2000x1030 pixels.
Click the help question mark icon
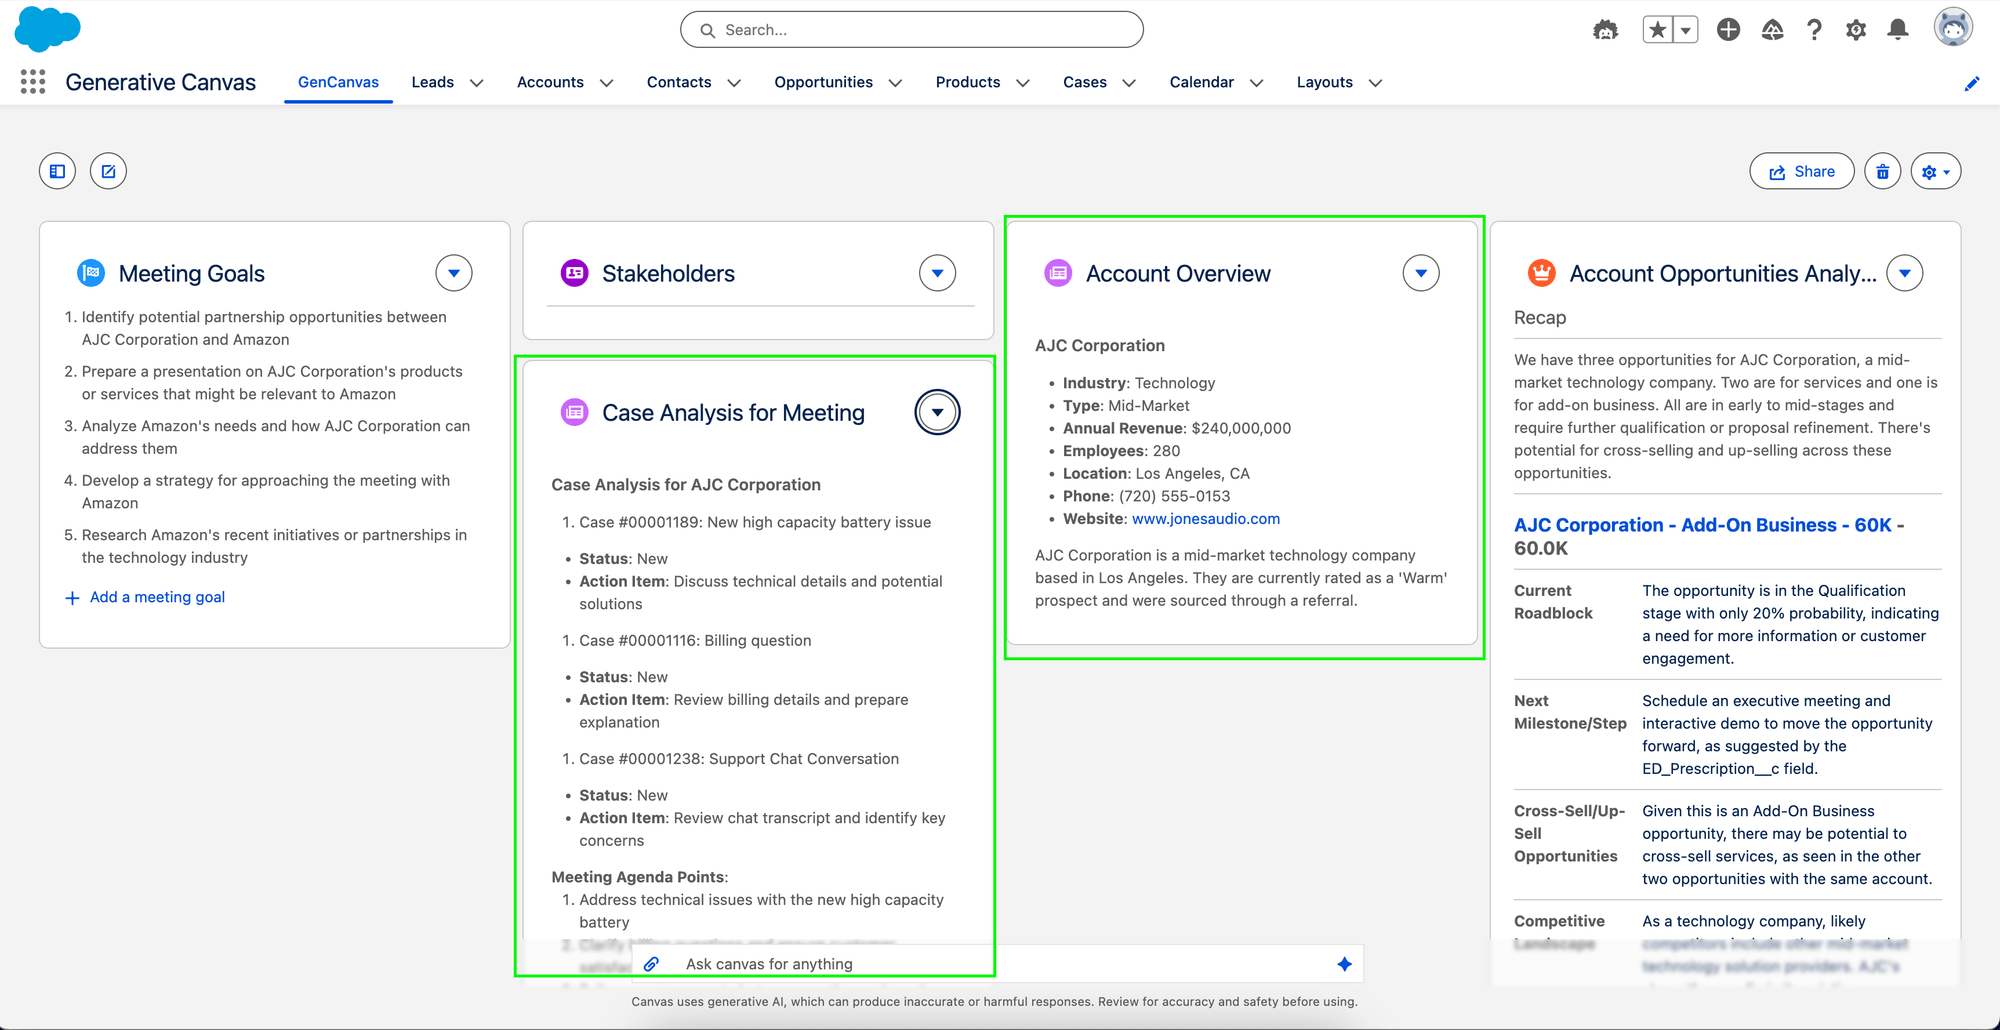[1814, 30]
